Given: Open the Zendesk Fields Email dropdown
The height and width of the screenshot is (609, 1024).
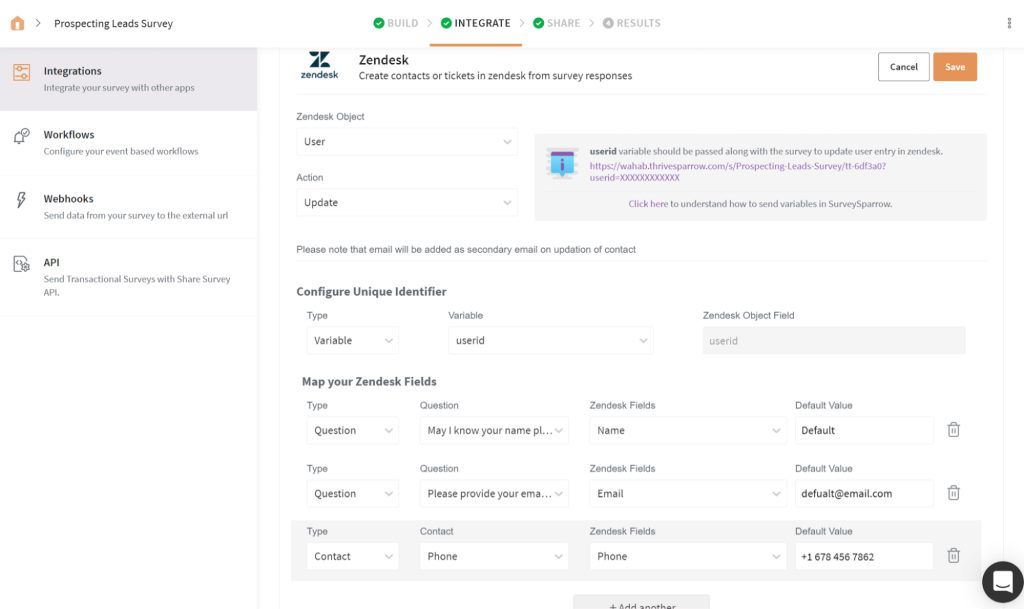Looking at the screenshot, I should (x=688, y=494).
